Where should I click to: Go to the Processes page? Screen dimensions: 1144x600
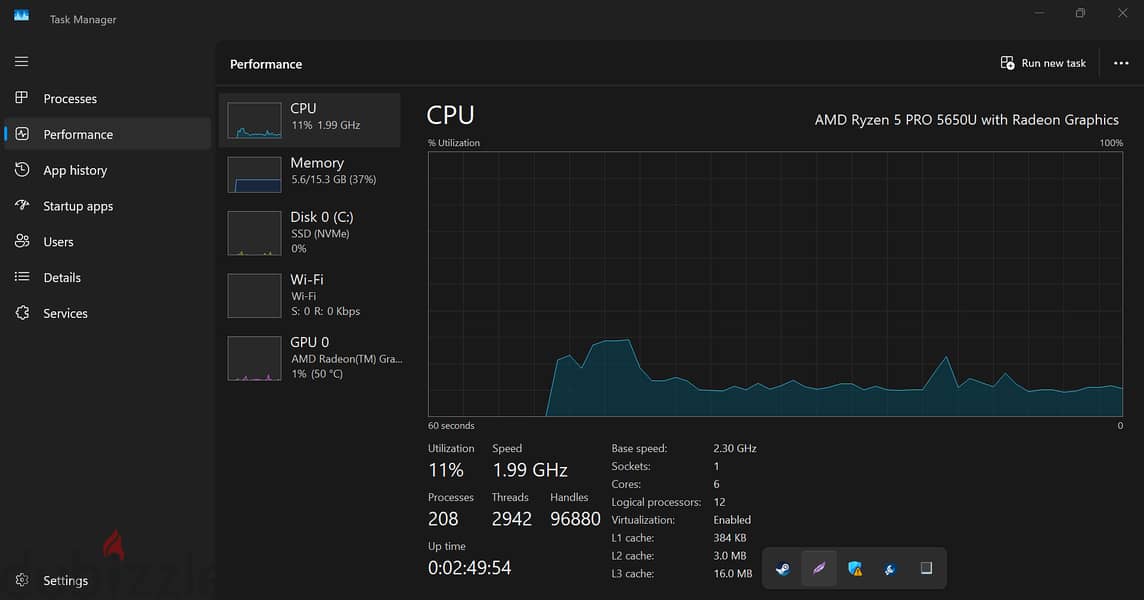[107, 99]
